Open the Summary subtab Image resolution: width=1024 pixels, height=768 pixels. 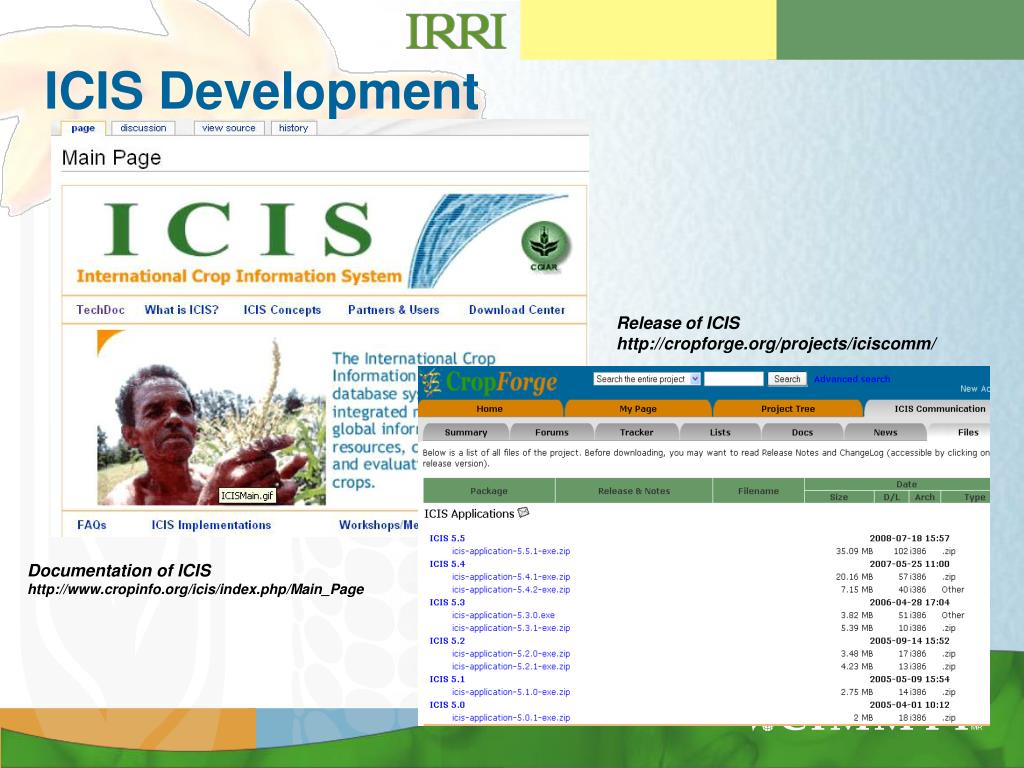click(x=466, y=432)
